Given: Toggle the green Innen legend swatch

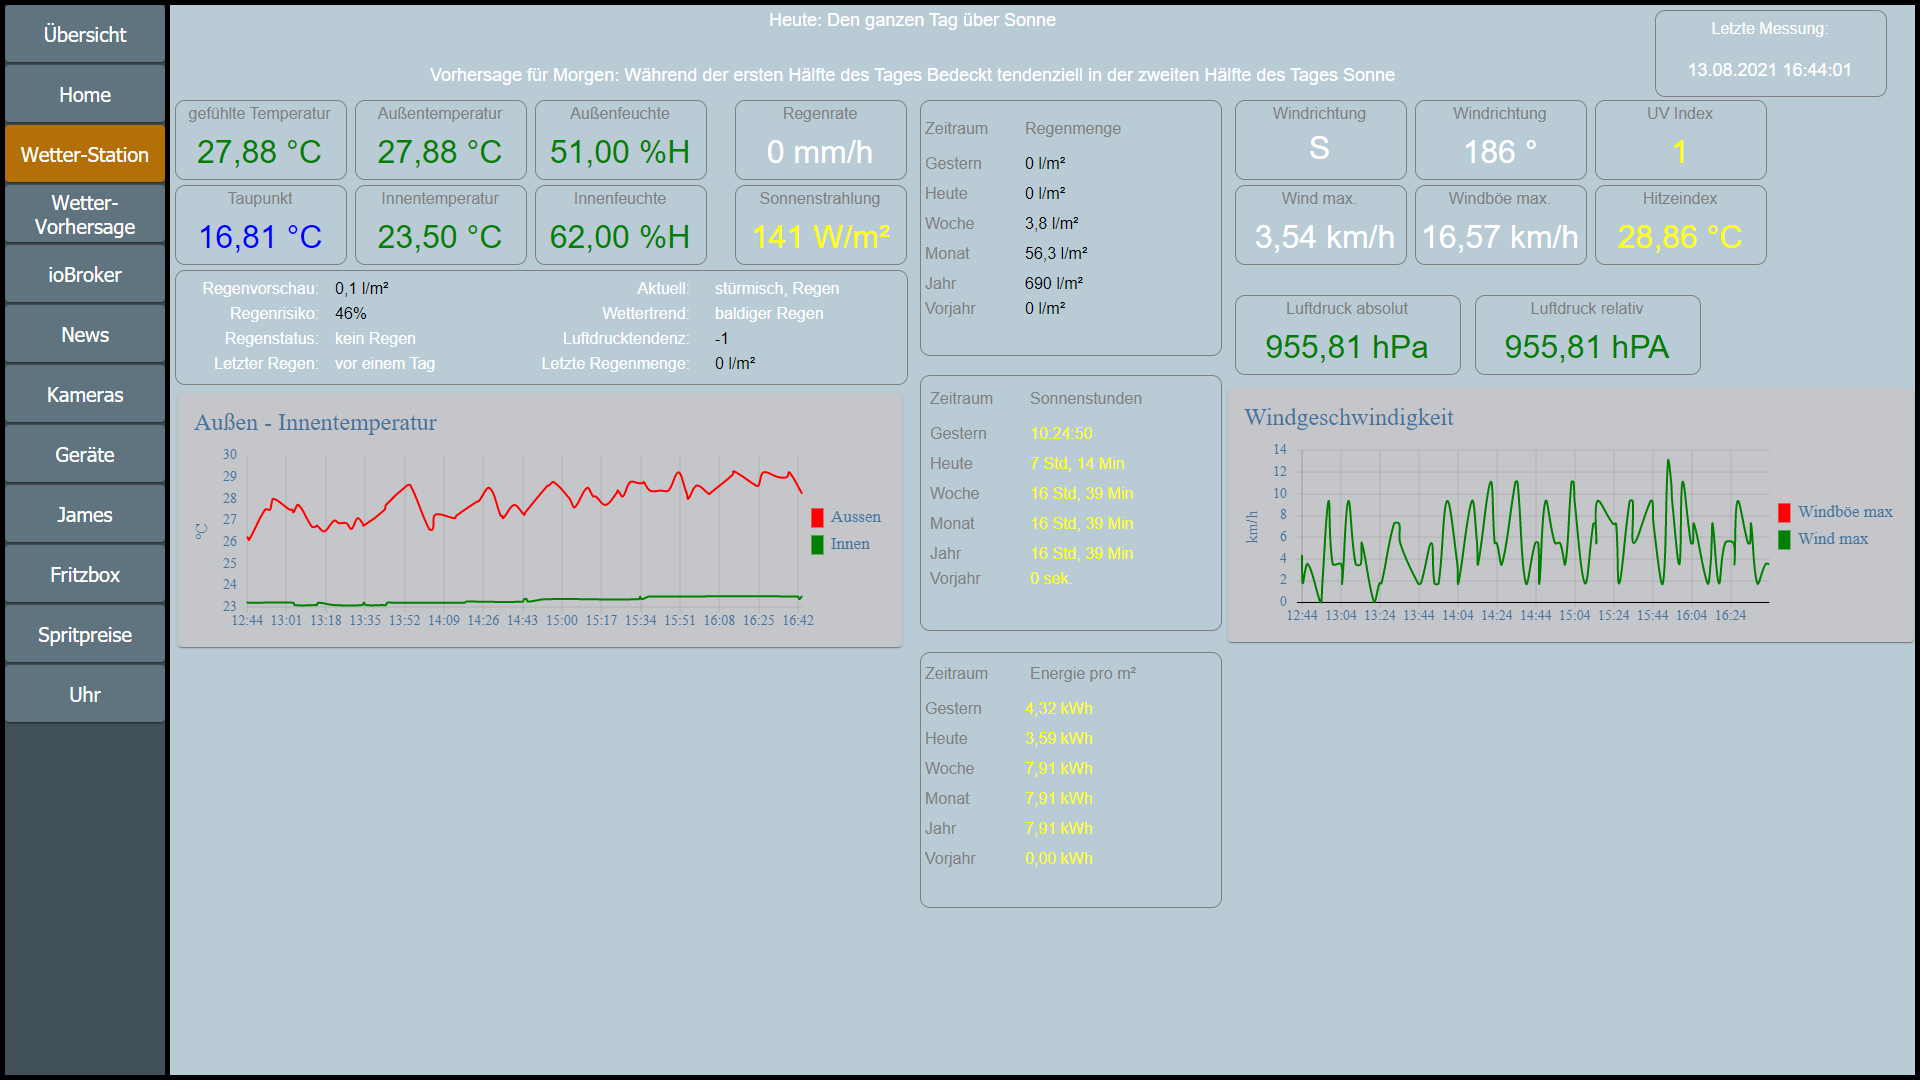Looking at the screenshot, I should pyautogui.click(x=817, y=544).
